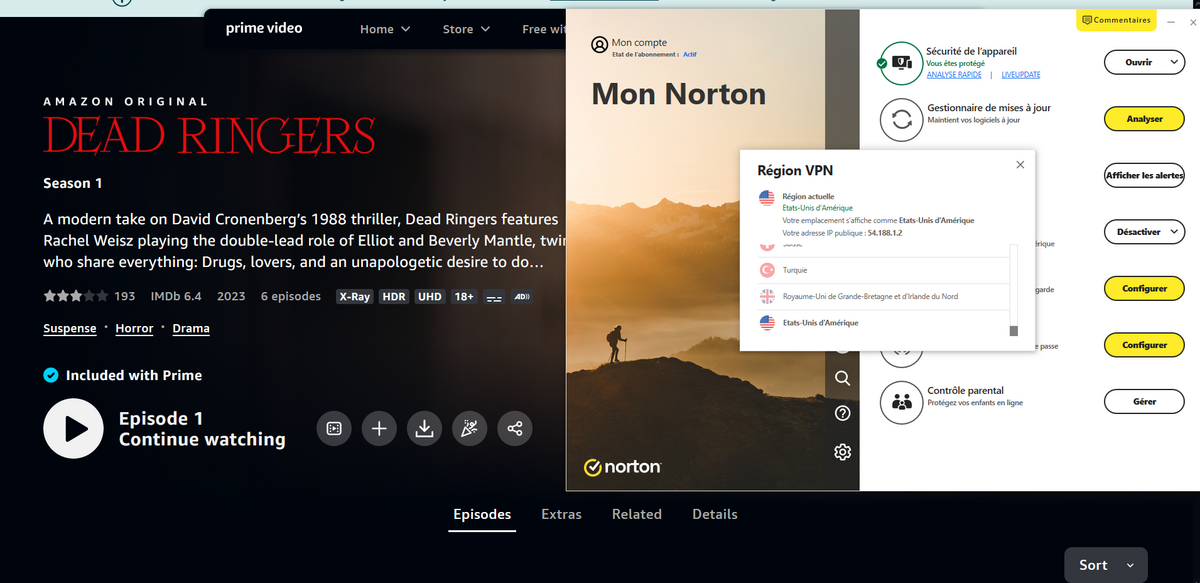Click the prime video logo
The width and height of the screenshot is (1200, 583).
click(x=264, y=28)
